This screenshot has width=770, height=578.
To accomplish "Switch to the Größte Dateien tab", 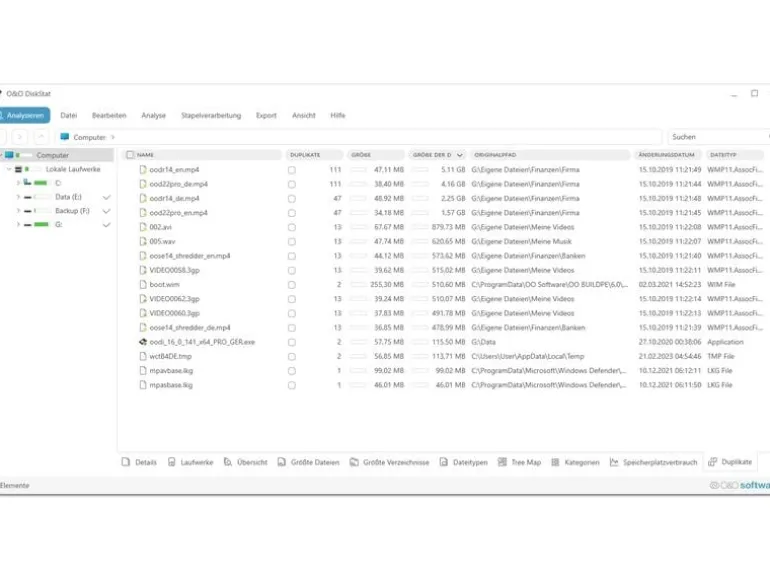I will click(308, 462).
